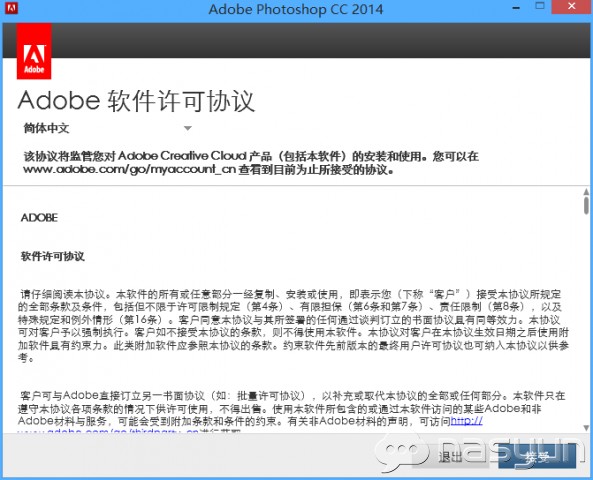Click the 'Adobe 软件许可协议' heading
This screenshot has width=593, height=480.
136,101
